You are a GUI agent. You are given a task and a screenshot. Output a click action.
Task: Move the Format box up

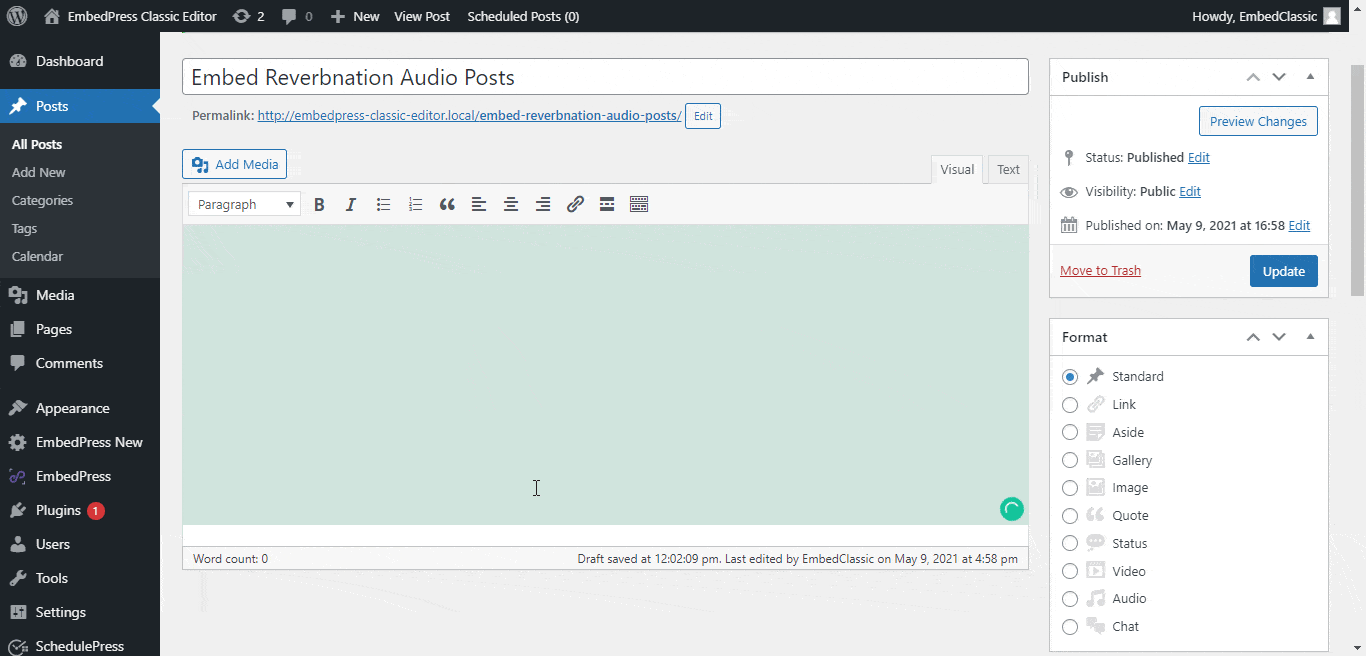[x=1253, y=337]
